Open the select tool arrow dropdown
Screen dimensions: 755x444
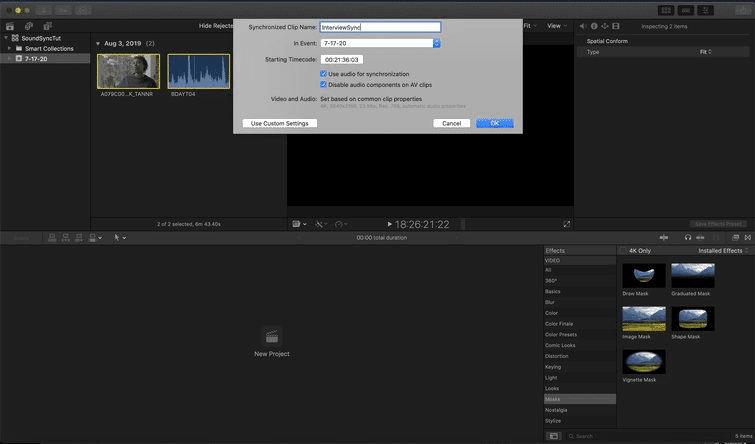click(x=119, y=237)
